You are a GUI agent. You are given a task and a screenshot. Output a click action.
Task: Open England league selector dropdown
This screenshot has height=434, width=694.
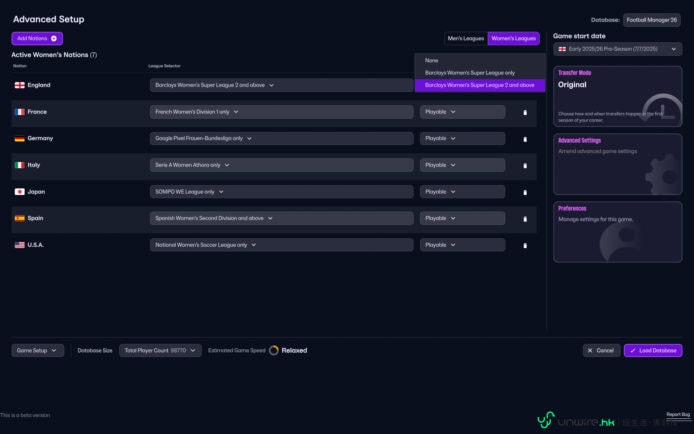281,85
